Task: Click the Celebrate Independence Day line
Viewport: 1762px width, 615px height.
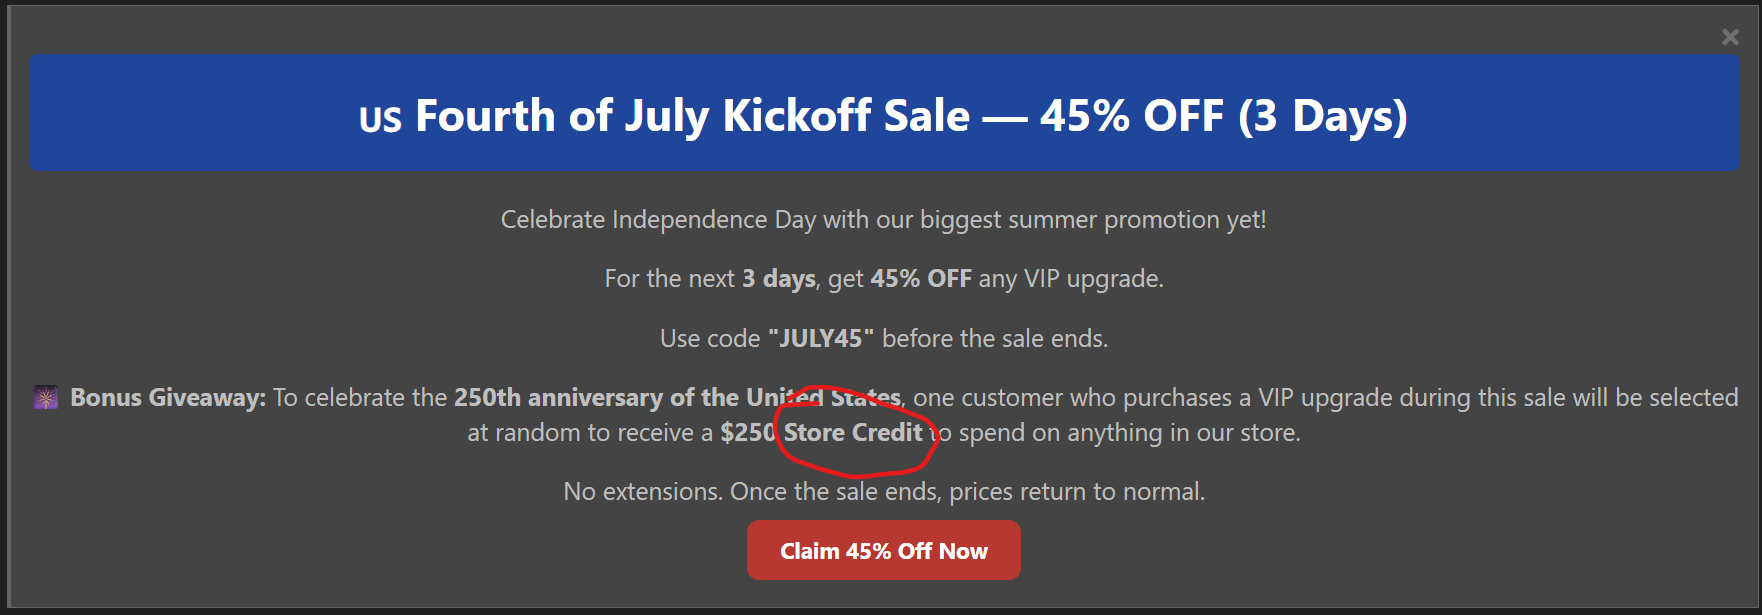Action: coord(884,220)
